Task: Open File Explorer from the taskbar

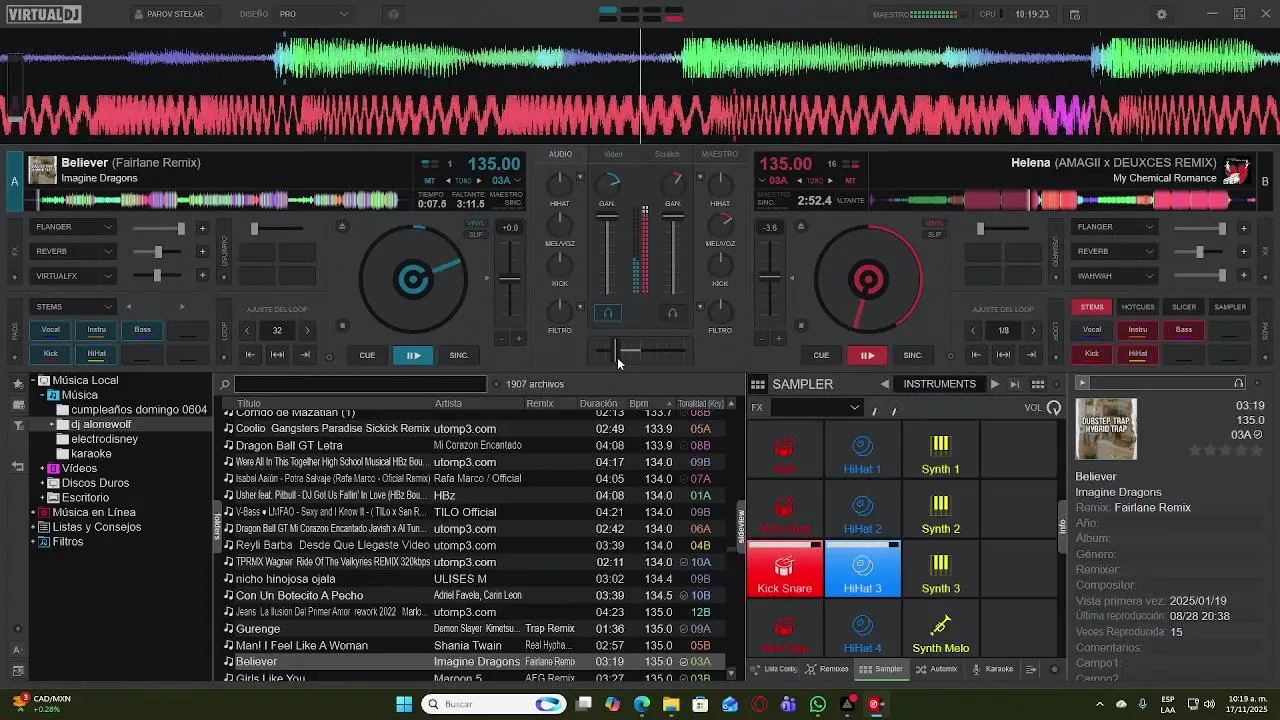Action: point(671,704)
